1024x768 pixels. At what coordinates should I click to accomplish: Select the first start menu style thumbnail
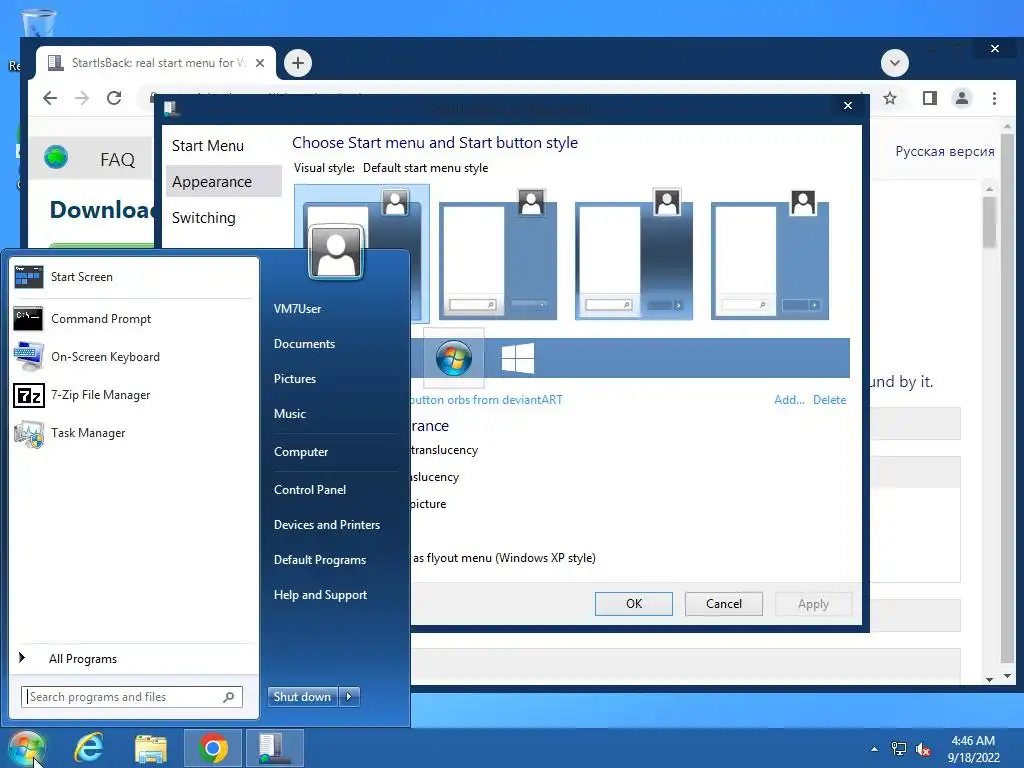click(x=362, y=253)
